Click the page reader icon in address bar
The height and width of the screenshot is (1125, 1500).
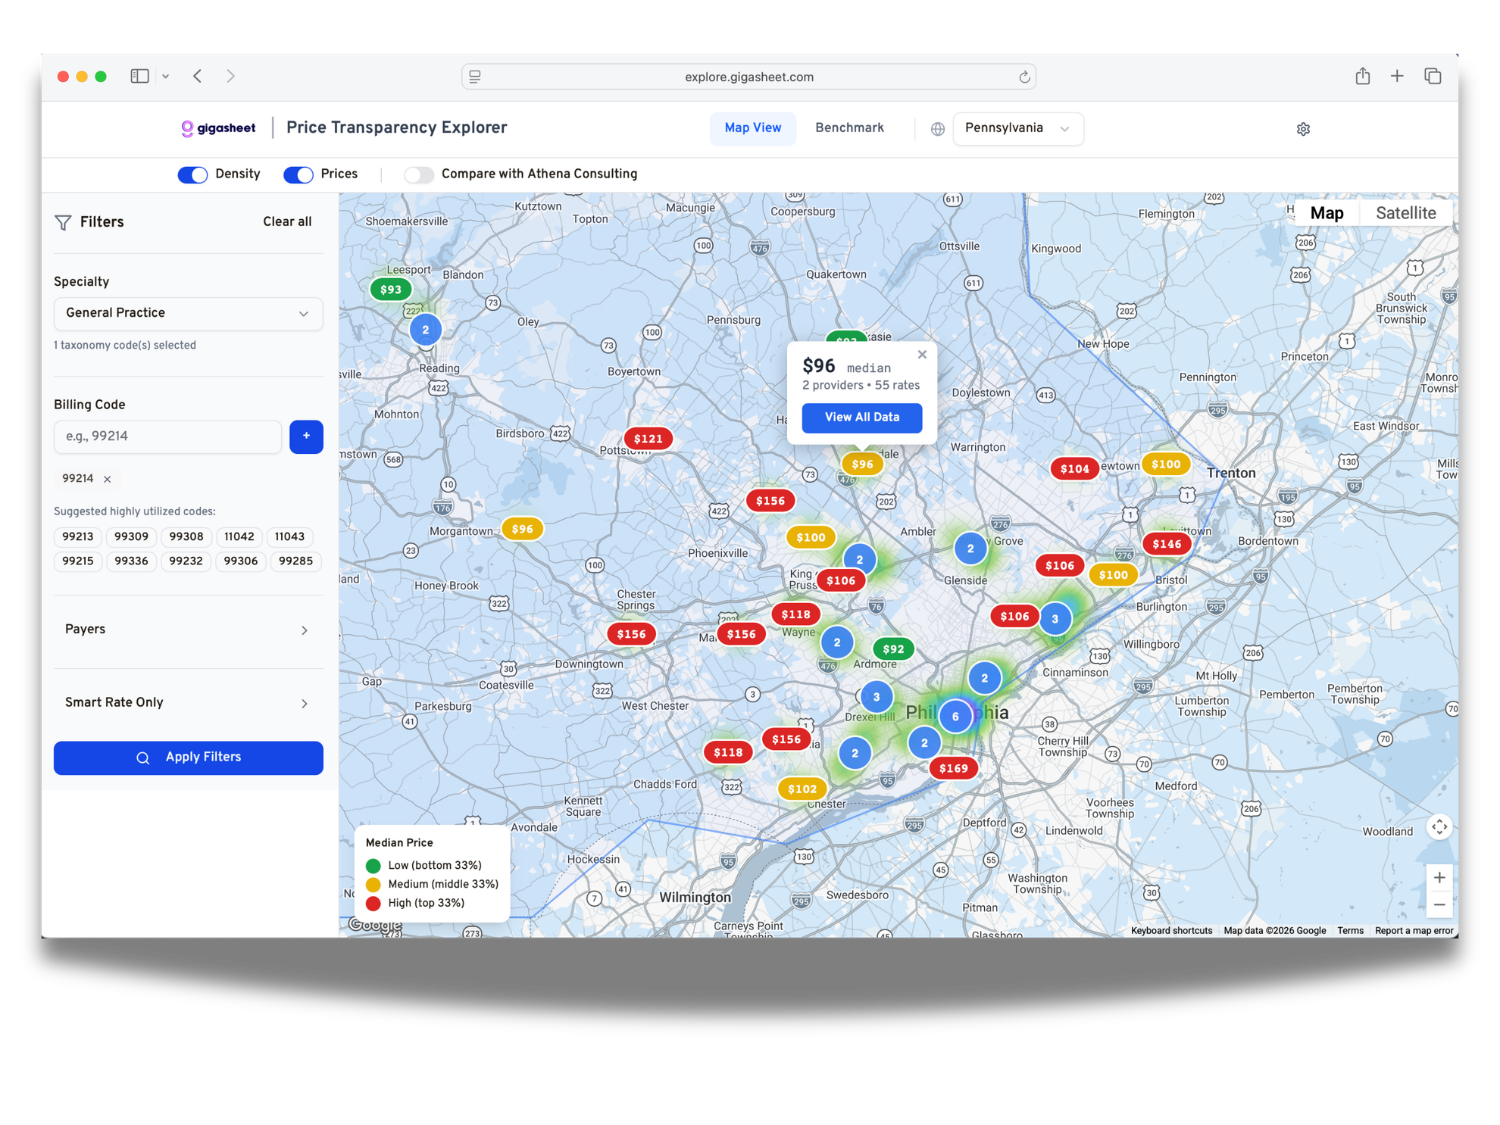point(475,77)
